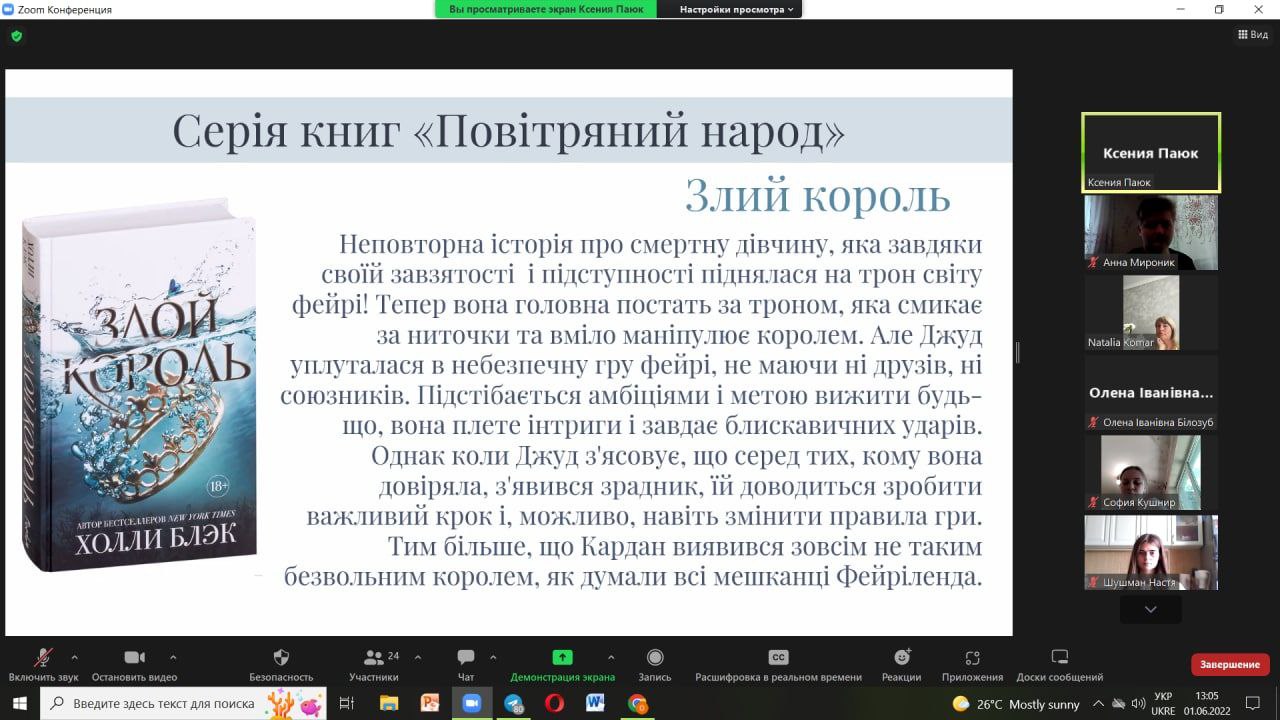Click the volume speaker tray icon

[1137, 703]
